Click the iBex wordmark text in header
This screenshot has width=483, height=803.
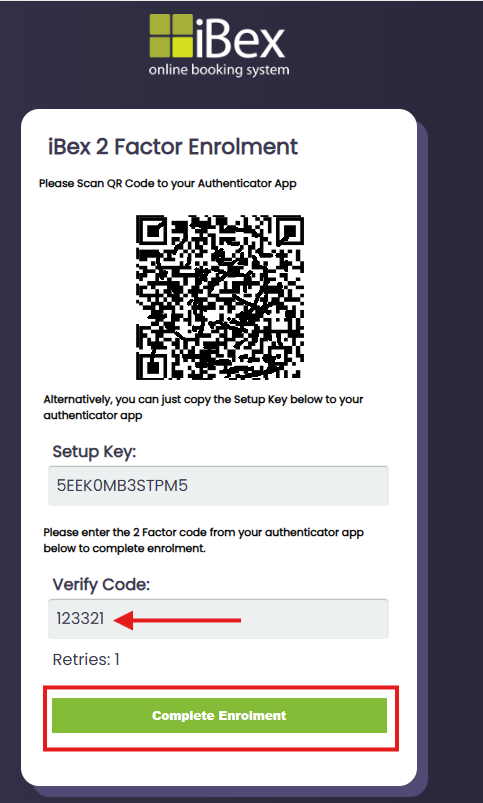(240, 37)
